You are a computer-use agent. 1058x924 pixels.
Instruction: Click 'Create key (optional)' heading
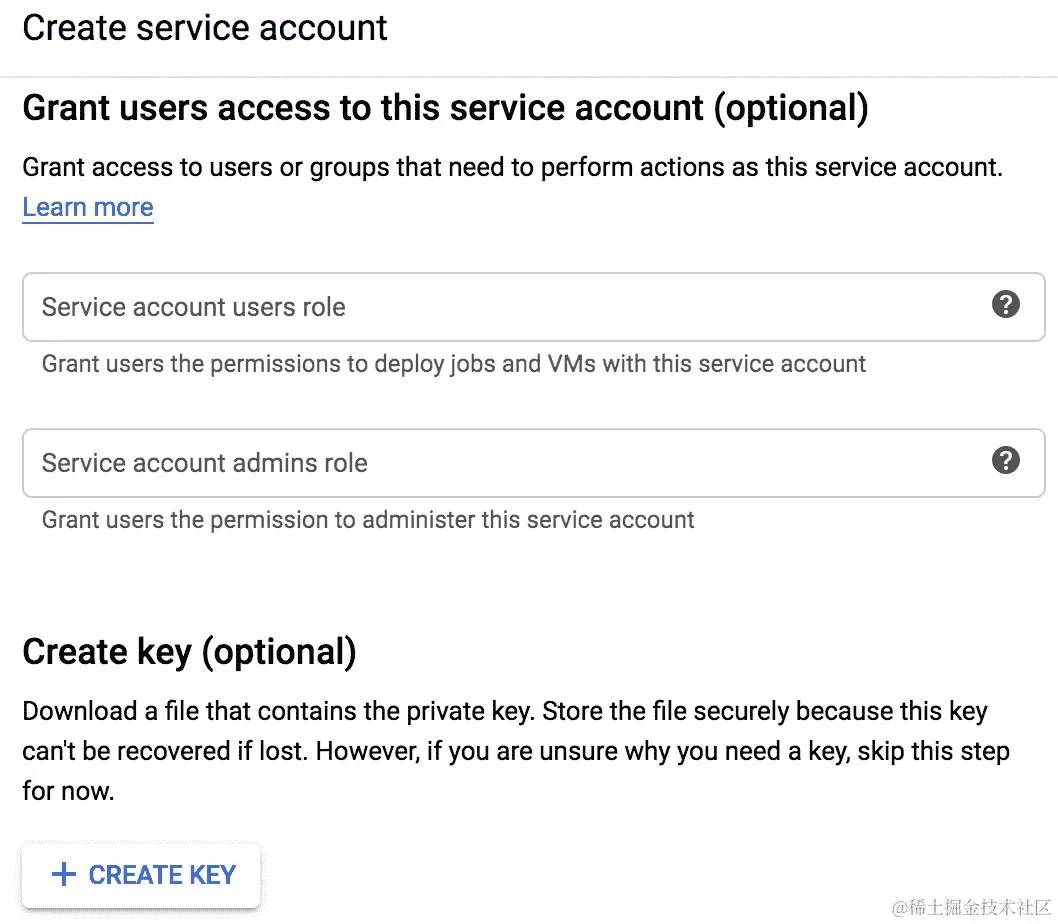click(x=189, y=652)
